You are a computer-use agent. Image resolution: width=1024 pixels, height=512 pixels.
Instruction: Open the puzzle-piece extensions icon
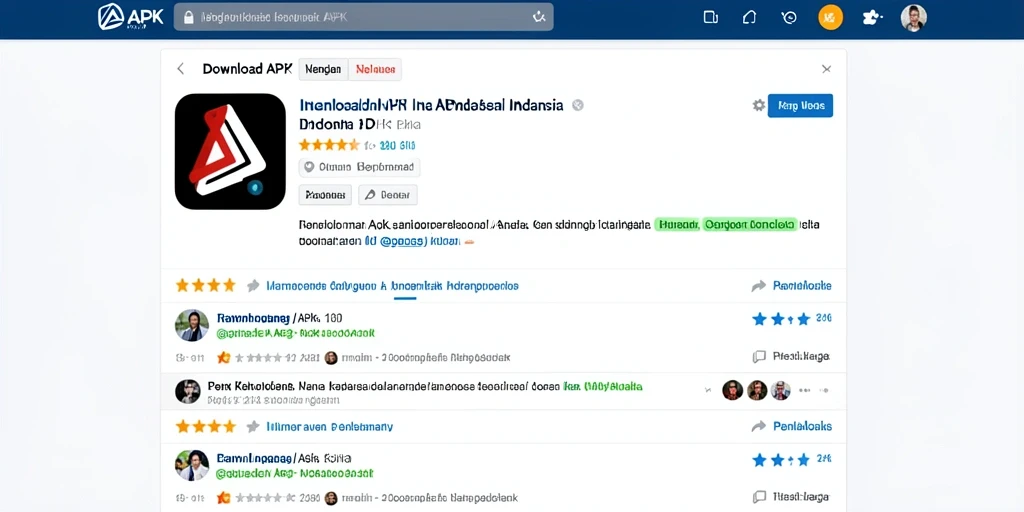872,18
